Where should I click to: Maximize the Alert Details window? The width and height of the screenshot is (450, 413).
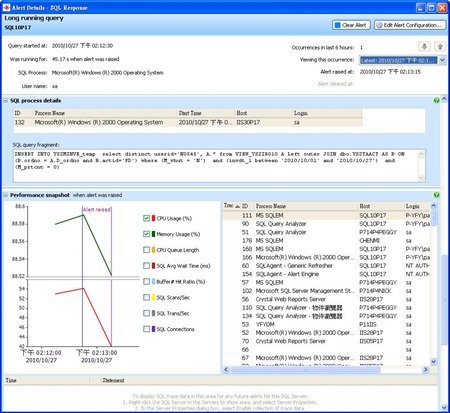[431, 7]
